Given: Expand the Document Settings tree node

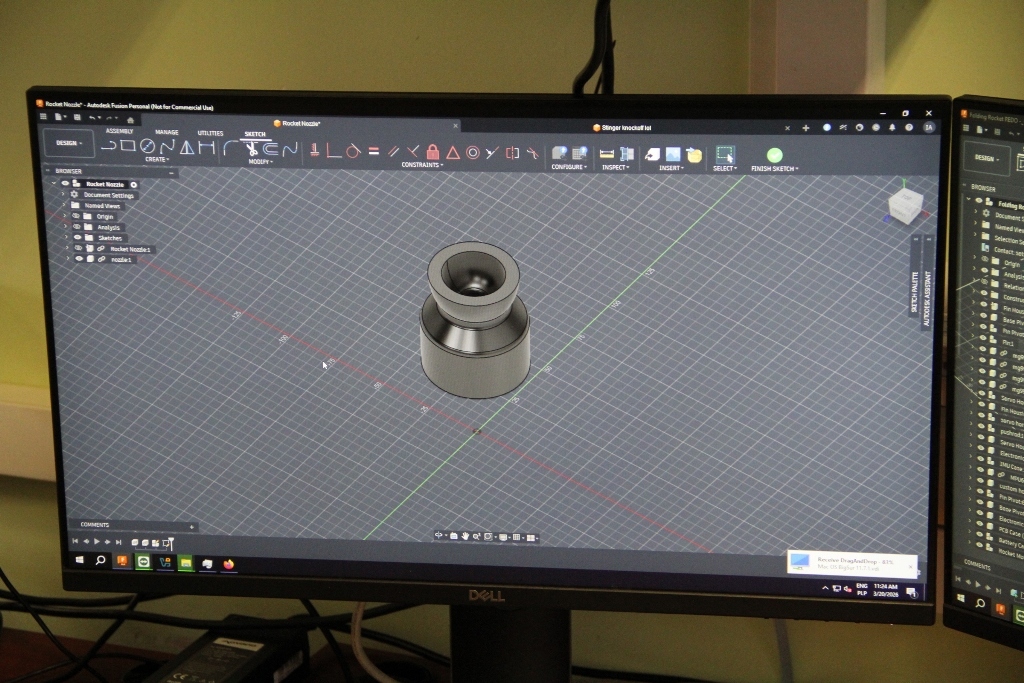Looking at the screenshot, I should pyautogui.click(x=63, y=195).
